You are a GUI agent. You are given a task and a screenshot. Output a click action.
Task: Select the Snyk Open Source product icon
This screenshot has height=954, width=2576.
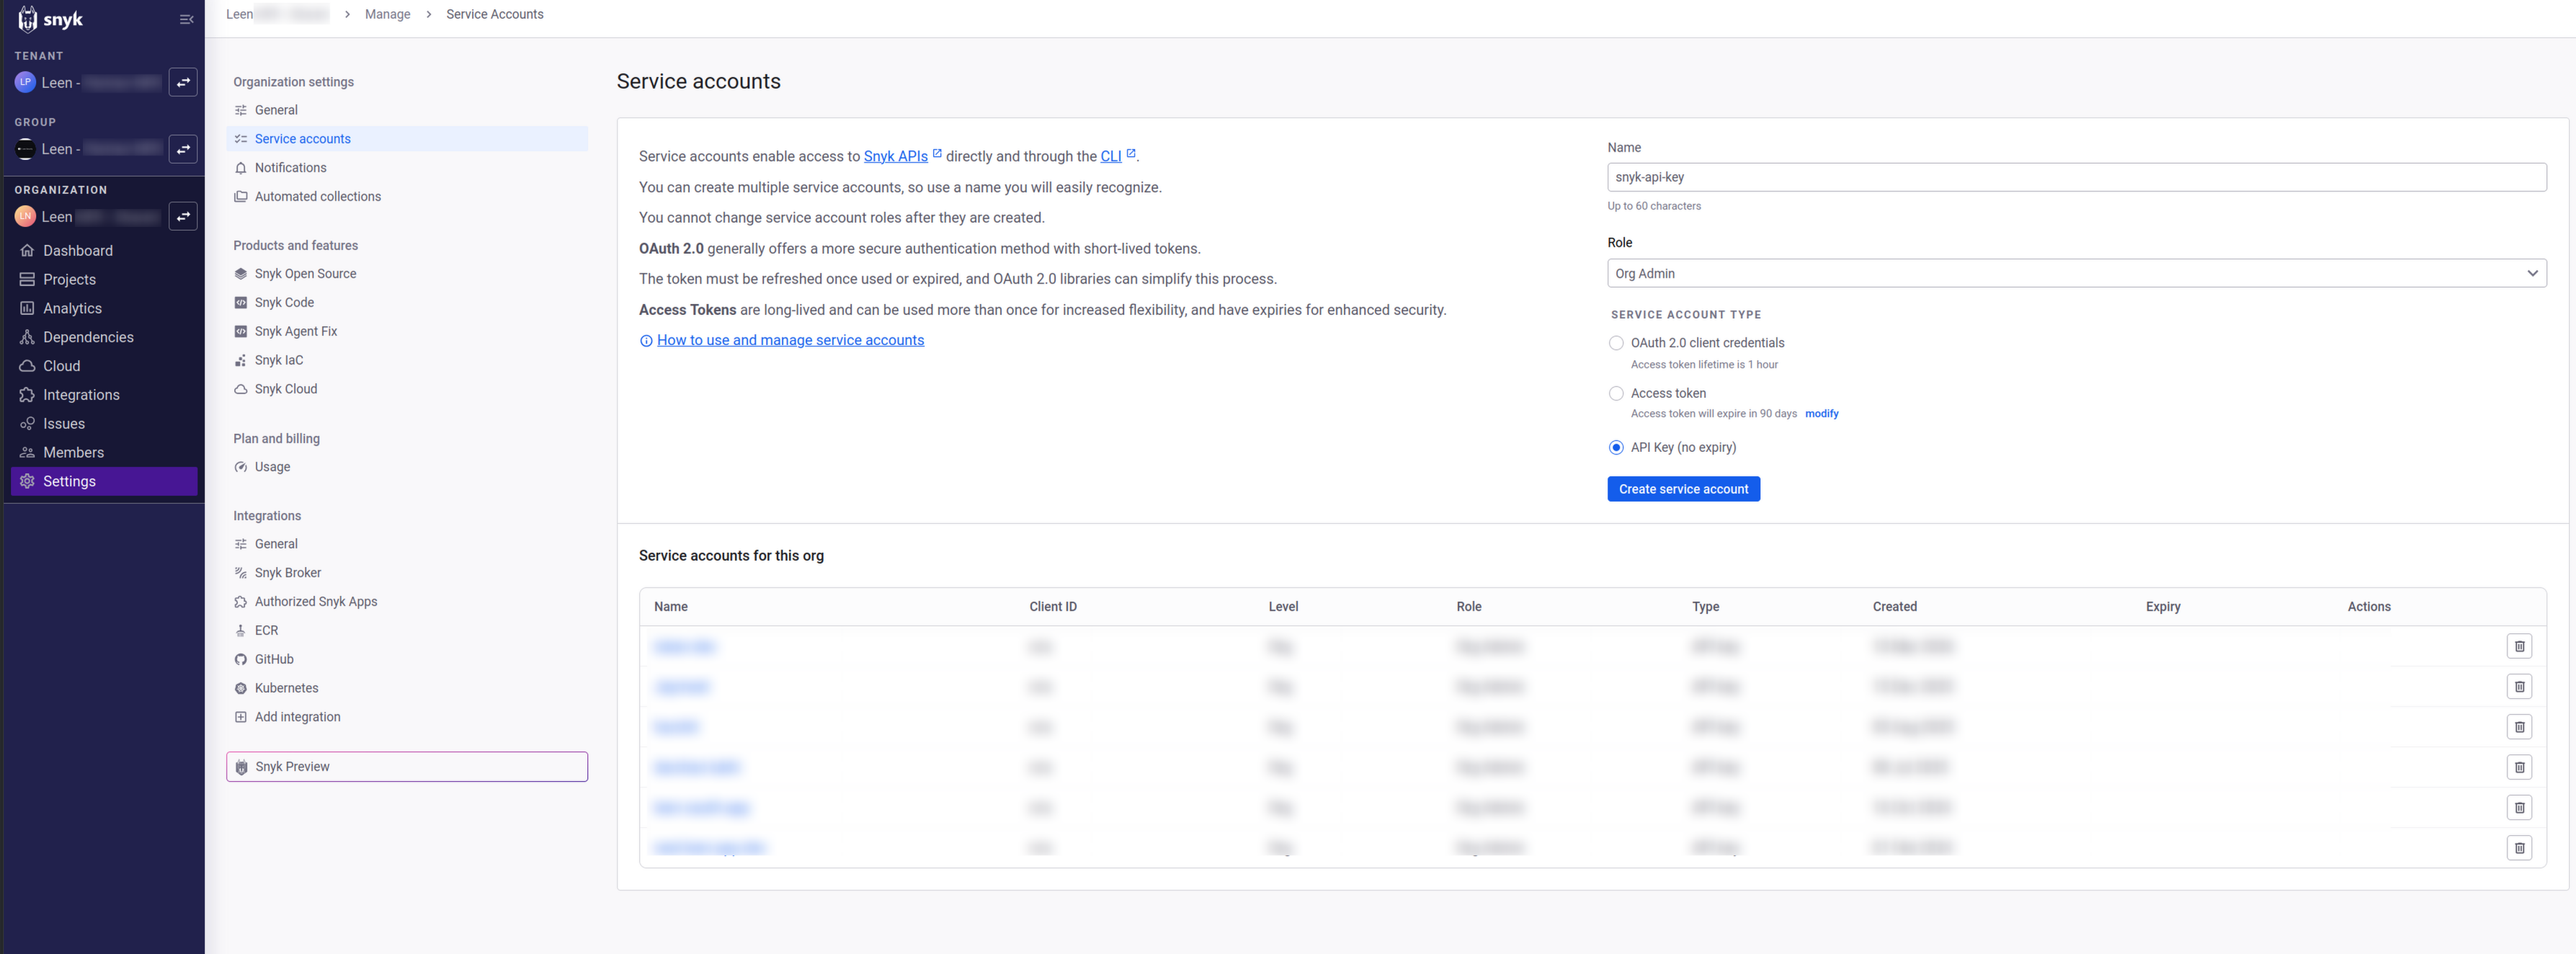click(240, 272)
